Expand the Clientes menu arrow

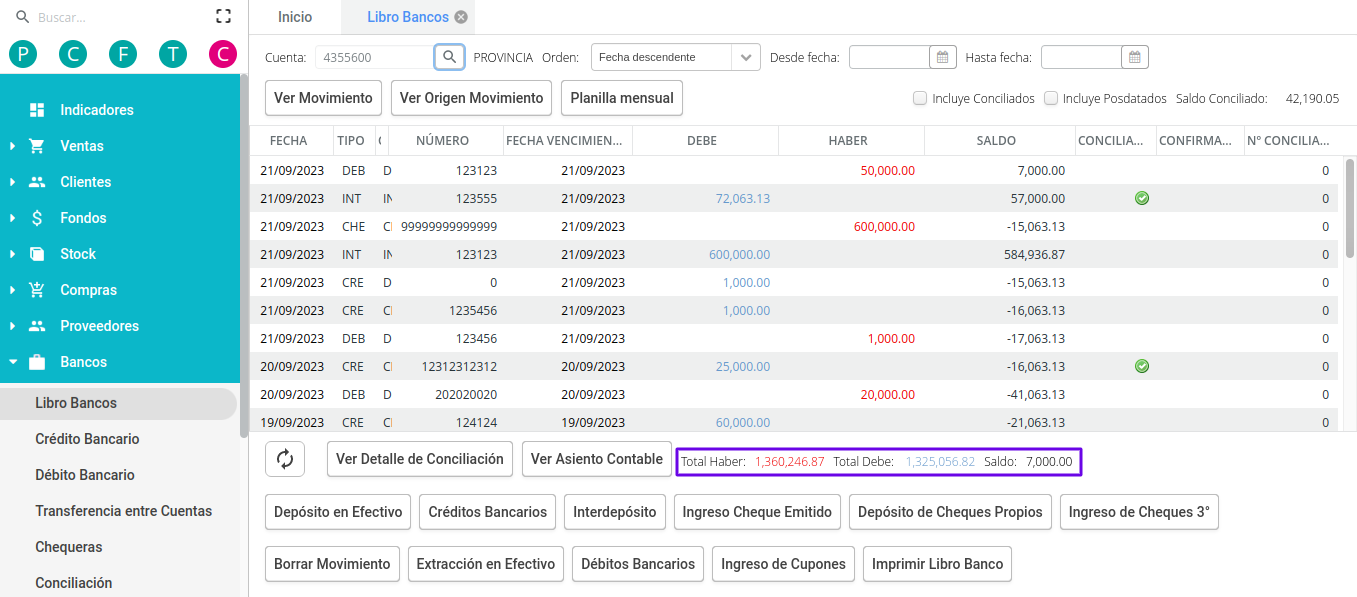pos(12,182)
